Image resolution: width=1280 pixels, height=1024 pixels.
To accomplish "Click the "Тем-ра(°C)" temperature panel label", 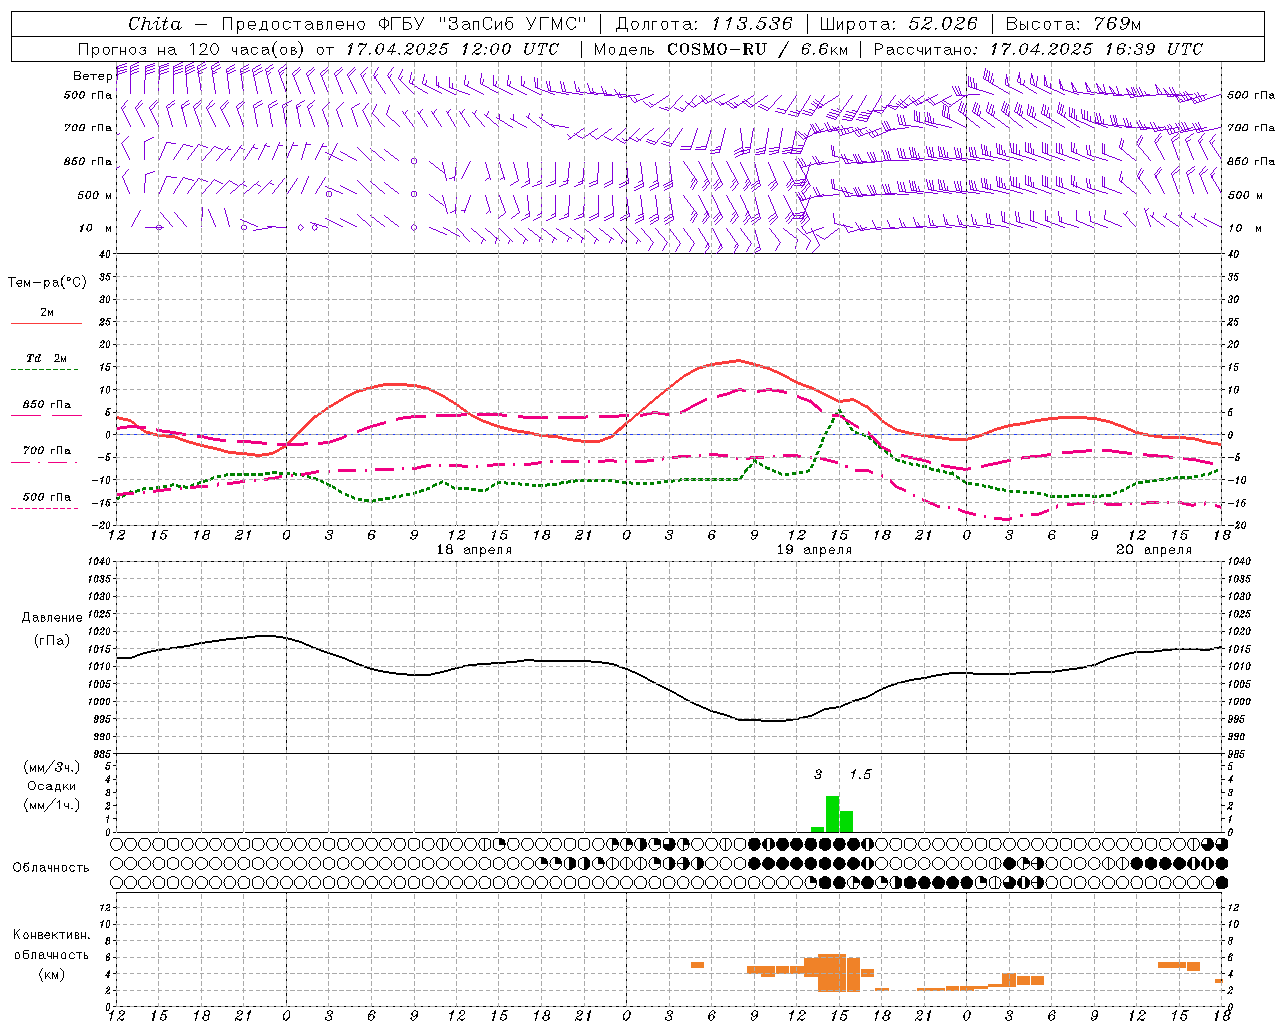I will coord(47,283).
